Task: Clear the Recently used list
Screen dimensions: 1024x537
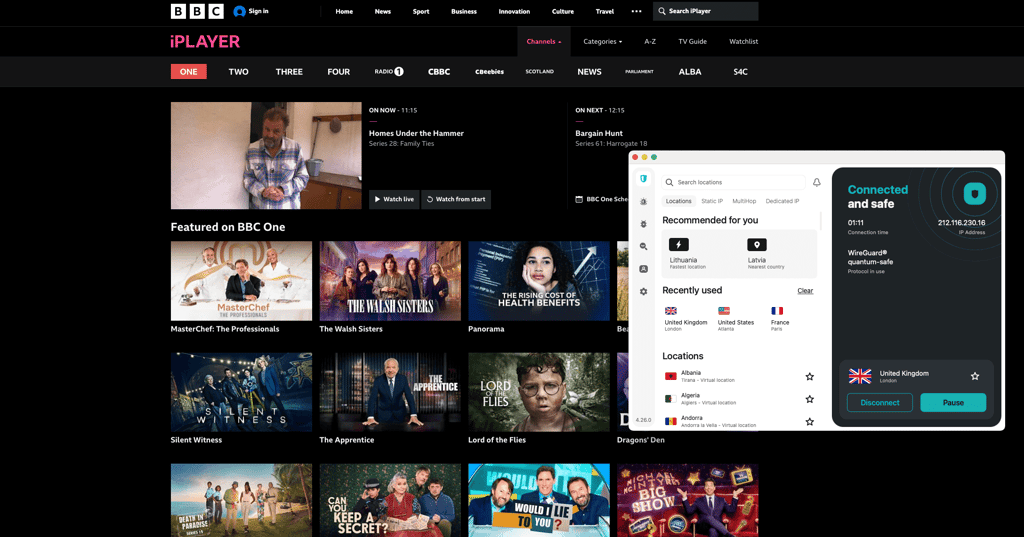Action: [805, 291]
